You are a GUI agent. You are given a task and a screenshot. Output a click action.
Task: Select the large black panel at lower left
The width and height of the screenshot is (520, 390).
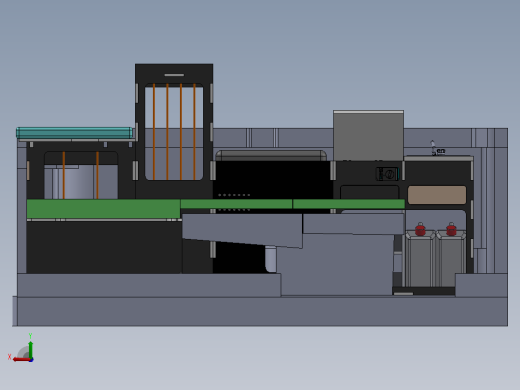click(104, 247)
